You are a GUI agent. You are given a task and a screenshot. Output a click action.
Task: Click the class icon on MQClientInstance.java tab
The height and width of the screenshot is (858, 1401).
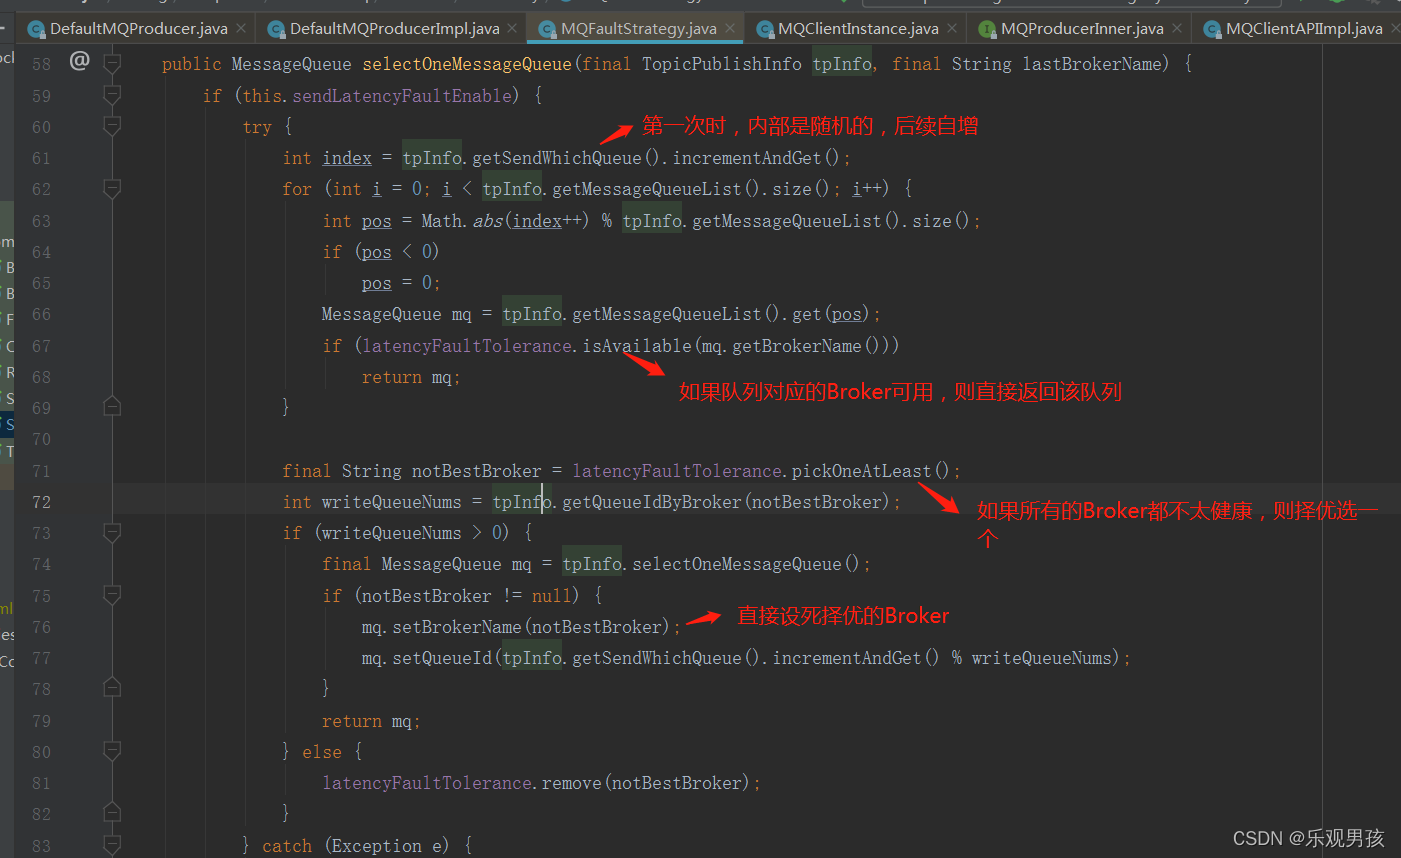click(765, 29)
